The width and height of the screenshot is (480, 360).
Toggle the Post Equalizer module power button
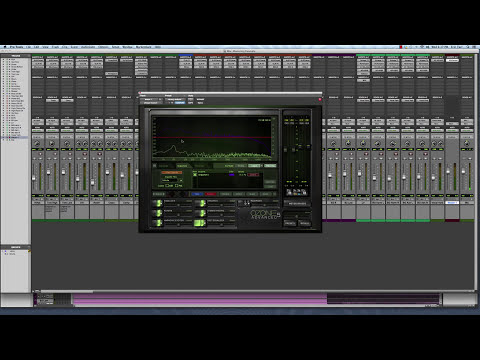click(200, 223)
